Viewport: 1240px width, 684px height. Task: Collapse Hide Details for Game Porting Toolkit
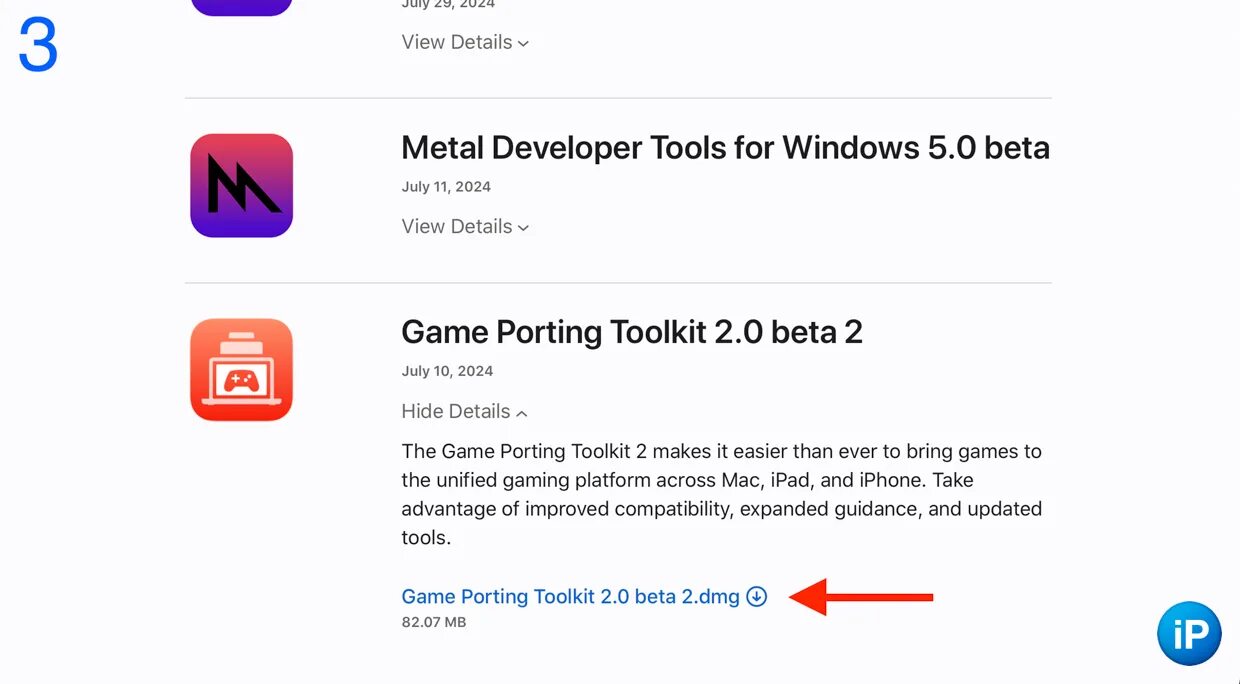(x=464, y=412)
